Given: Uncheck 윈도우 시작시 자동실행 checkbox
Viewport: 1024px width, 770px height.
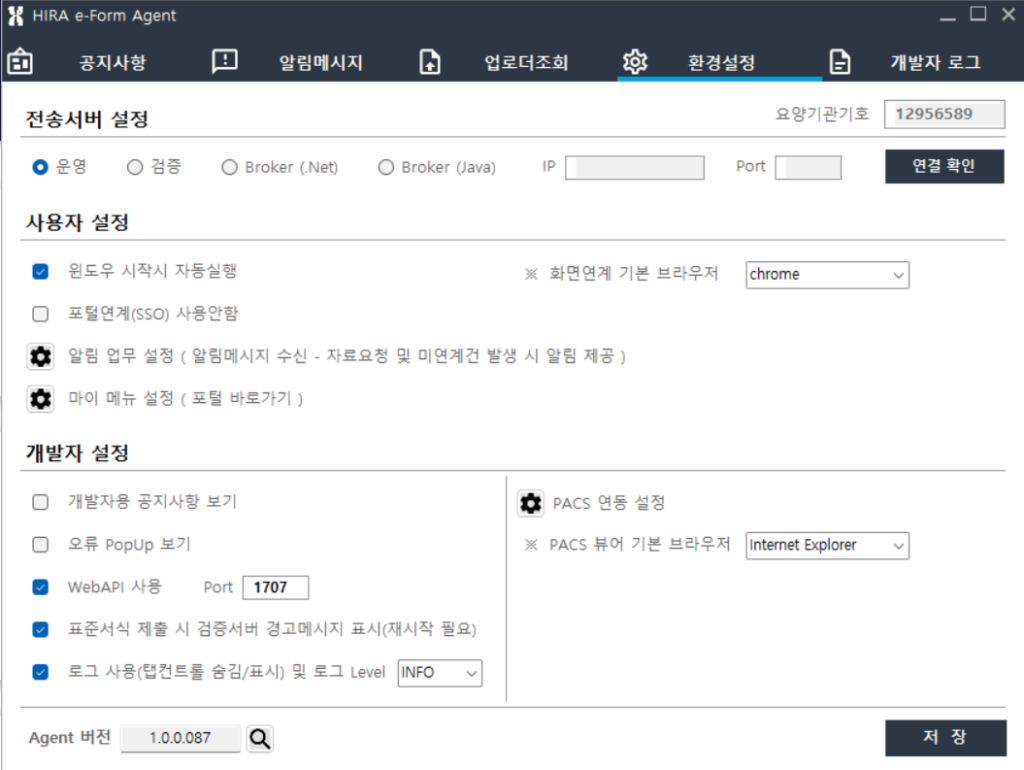Looking at the screenshot, I should pyautogui.click(x=41, y=271).
